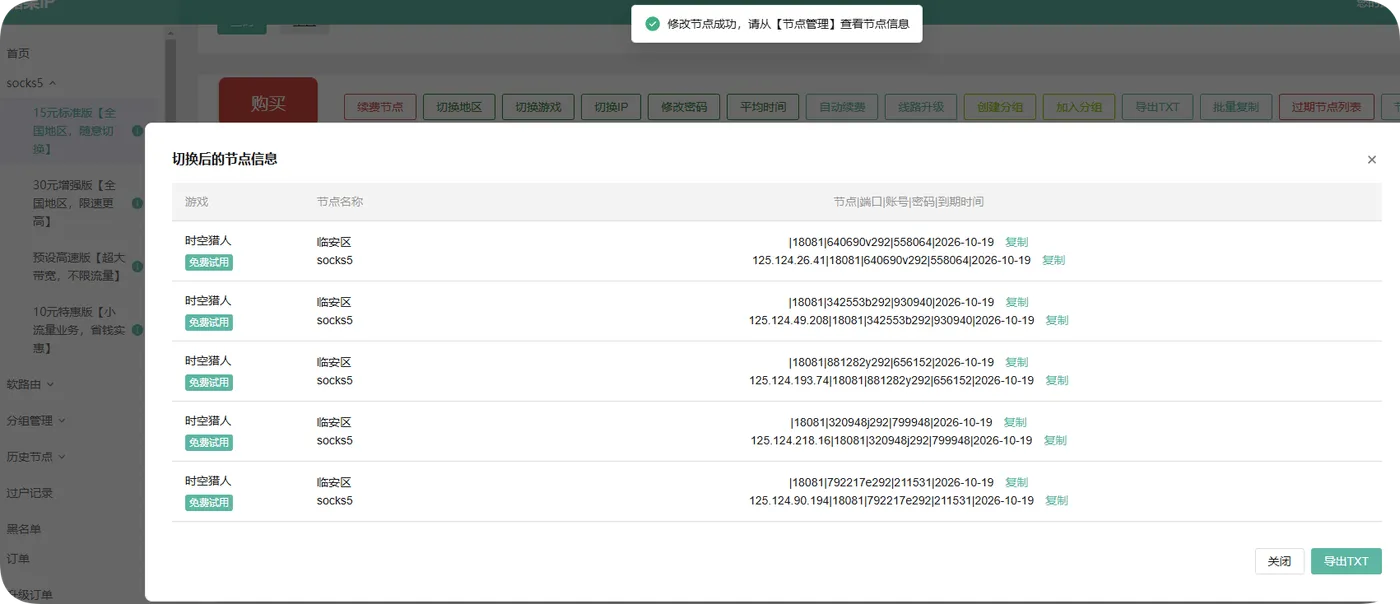The height and width of the screenshot is (604, 1400).
Task: Copy the 640690v292 line without IP address
Action: click(1017, 242)
